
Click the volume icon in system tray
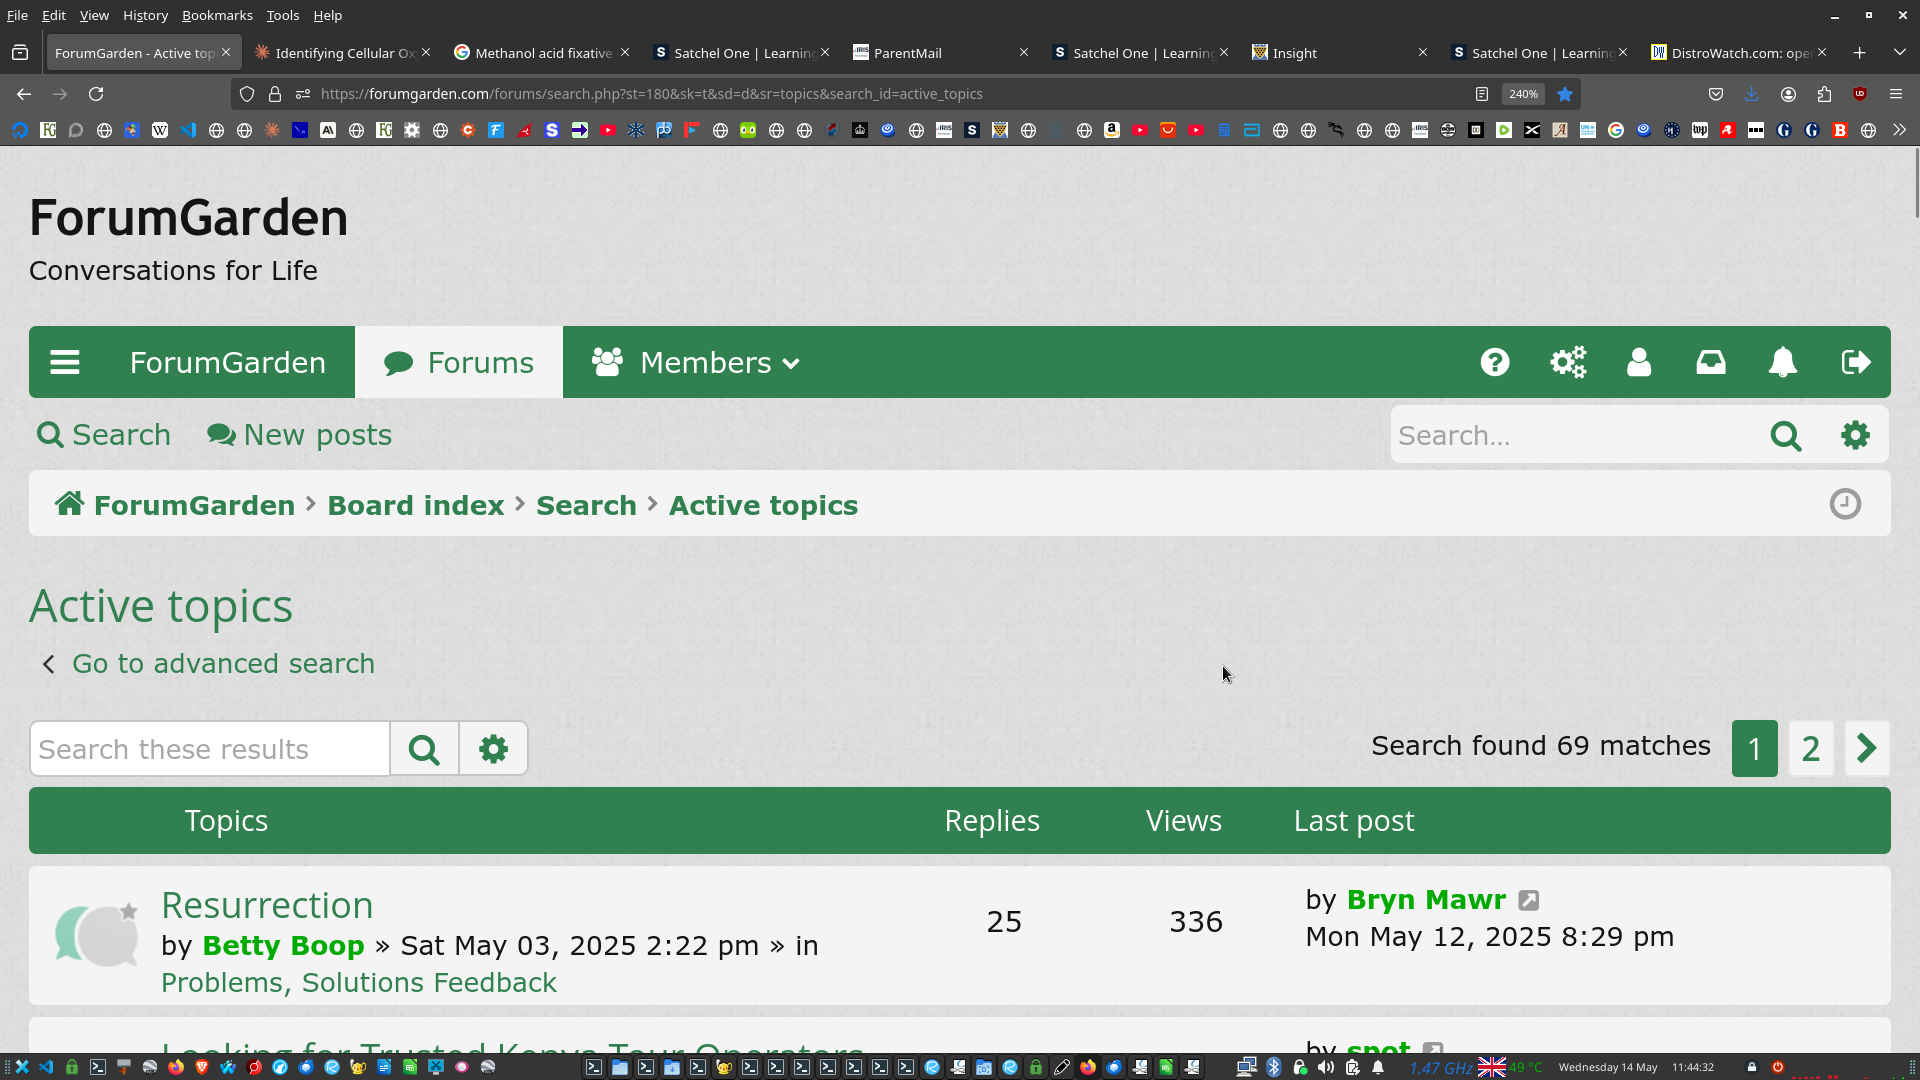[1326, 1067]
